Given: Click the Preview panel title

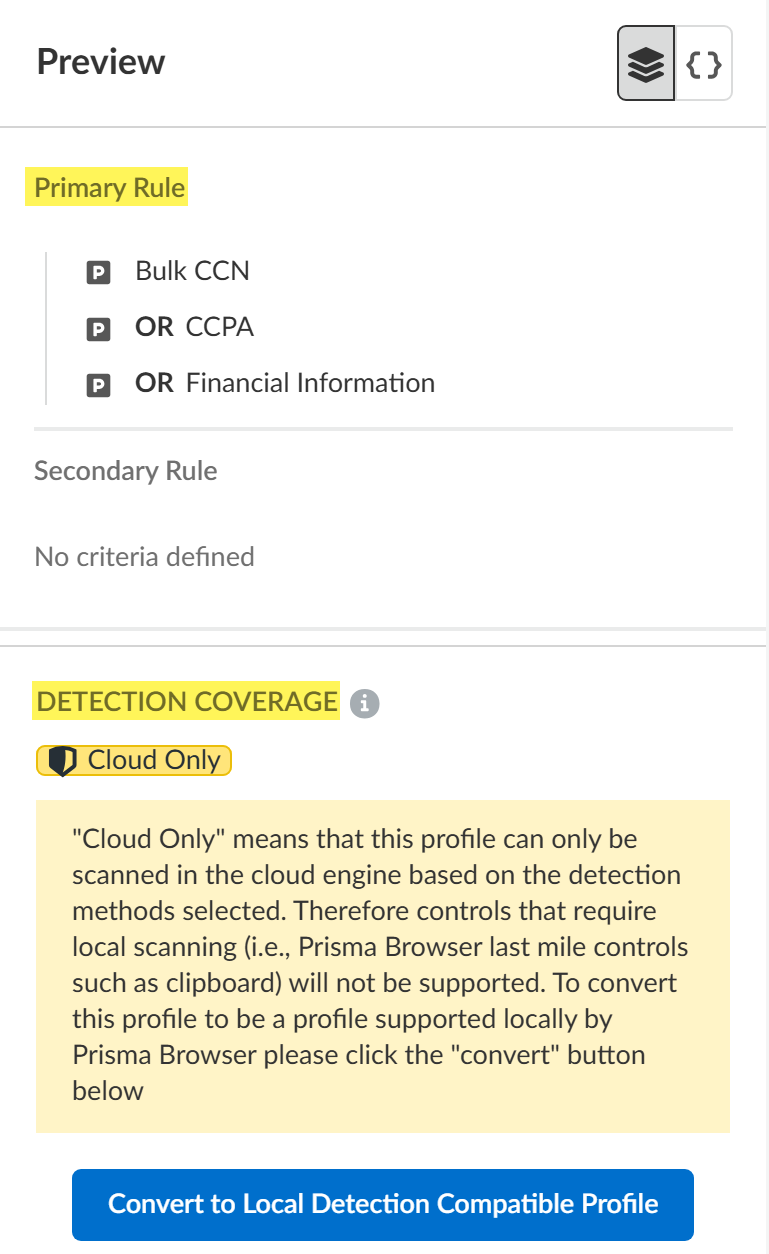Looking at the screenshot, I should pyautogui.click(x=101, y=62).
